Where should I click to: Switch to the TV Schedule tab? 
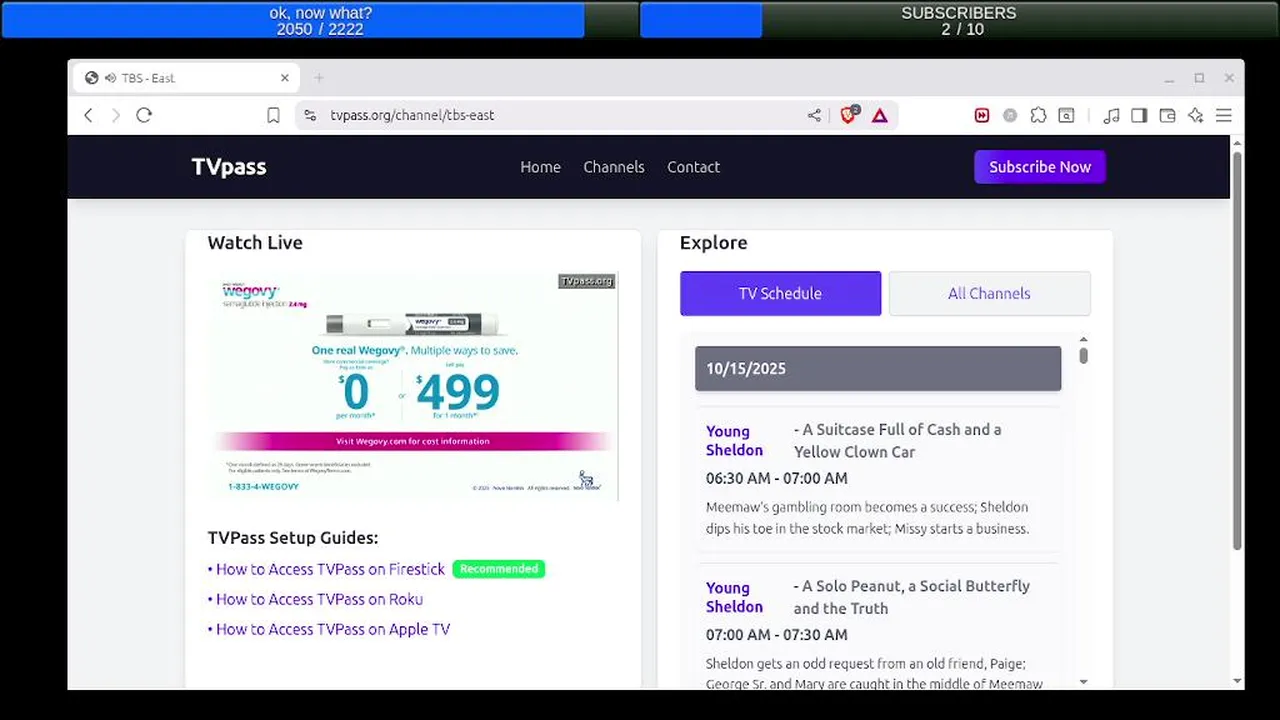pos(781,293)
